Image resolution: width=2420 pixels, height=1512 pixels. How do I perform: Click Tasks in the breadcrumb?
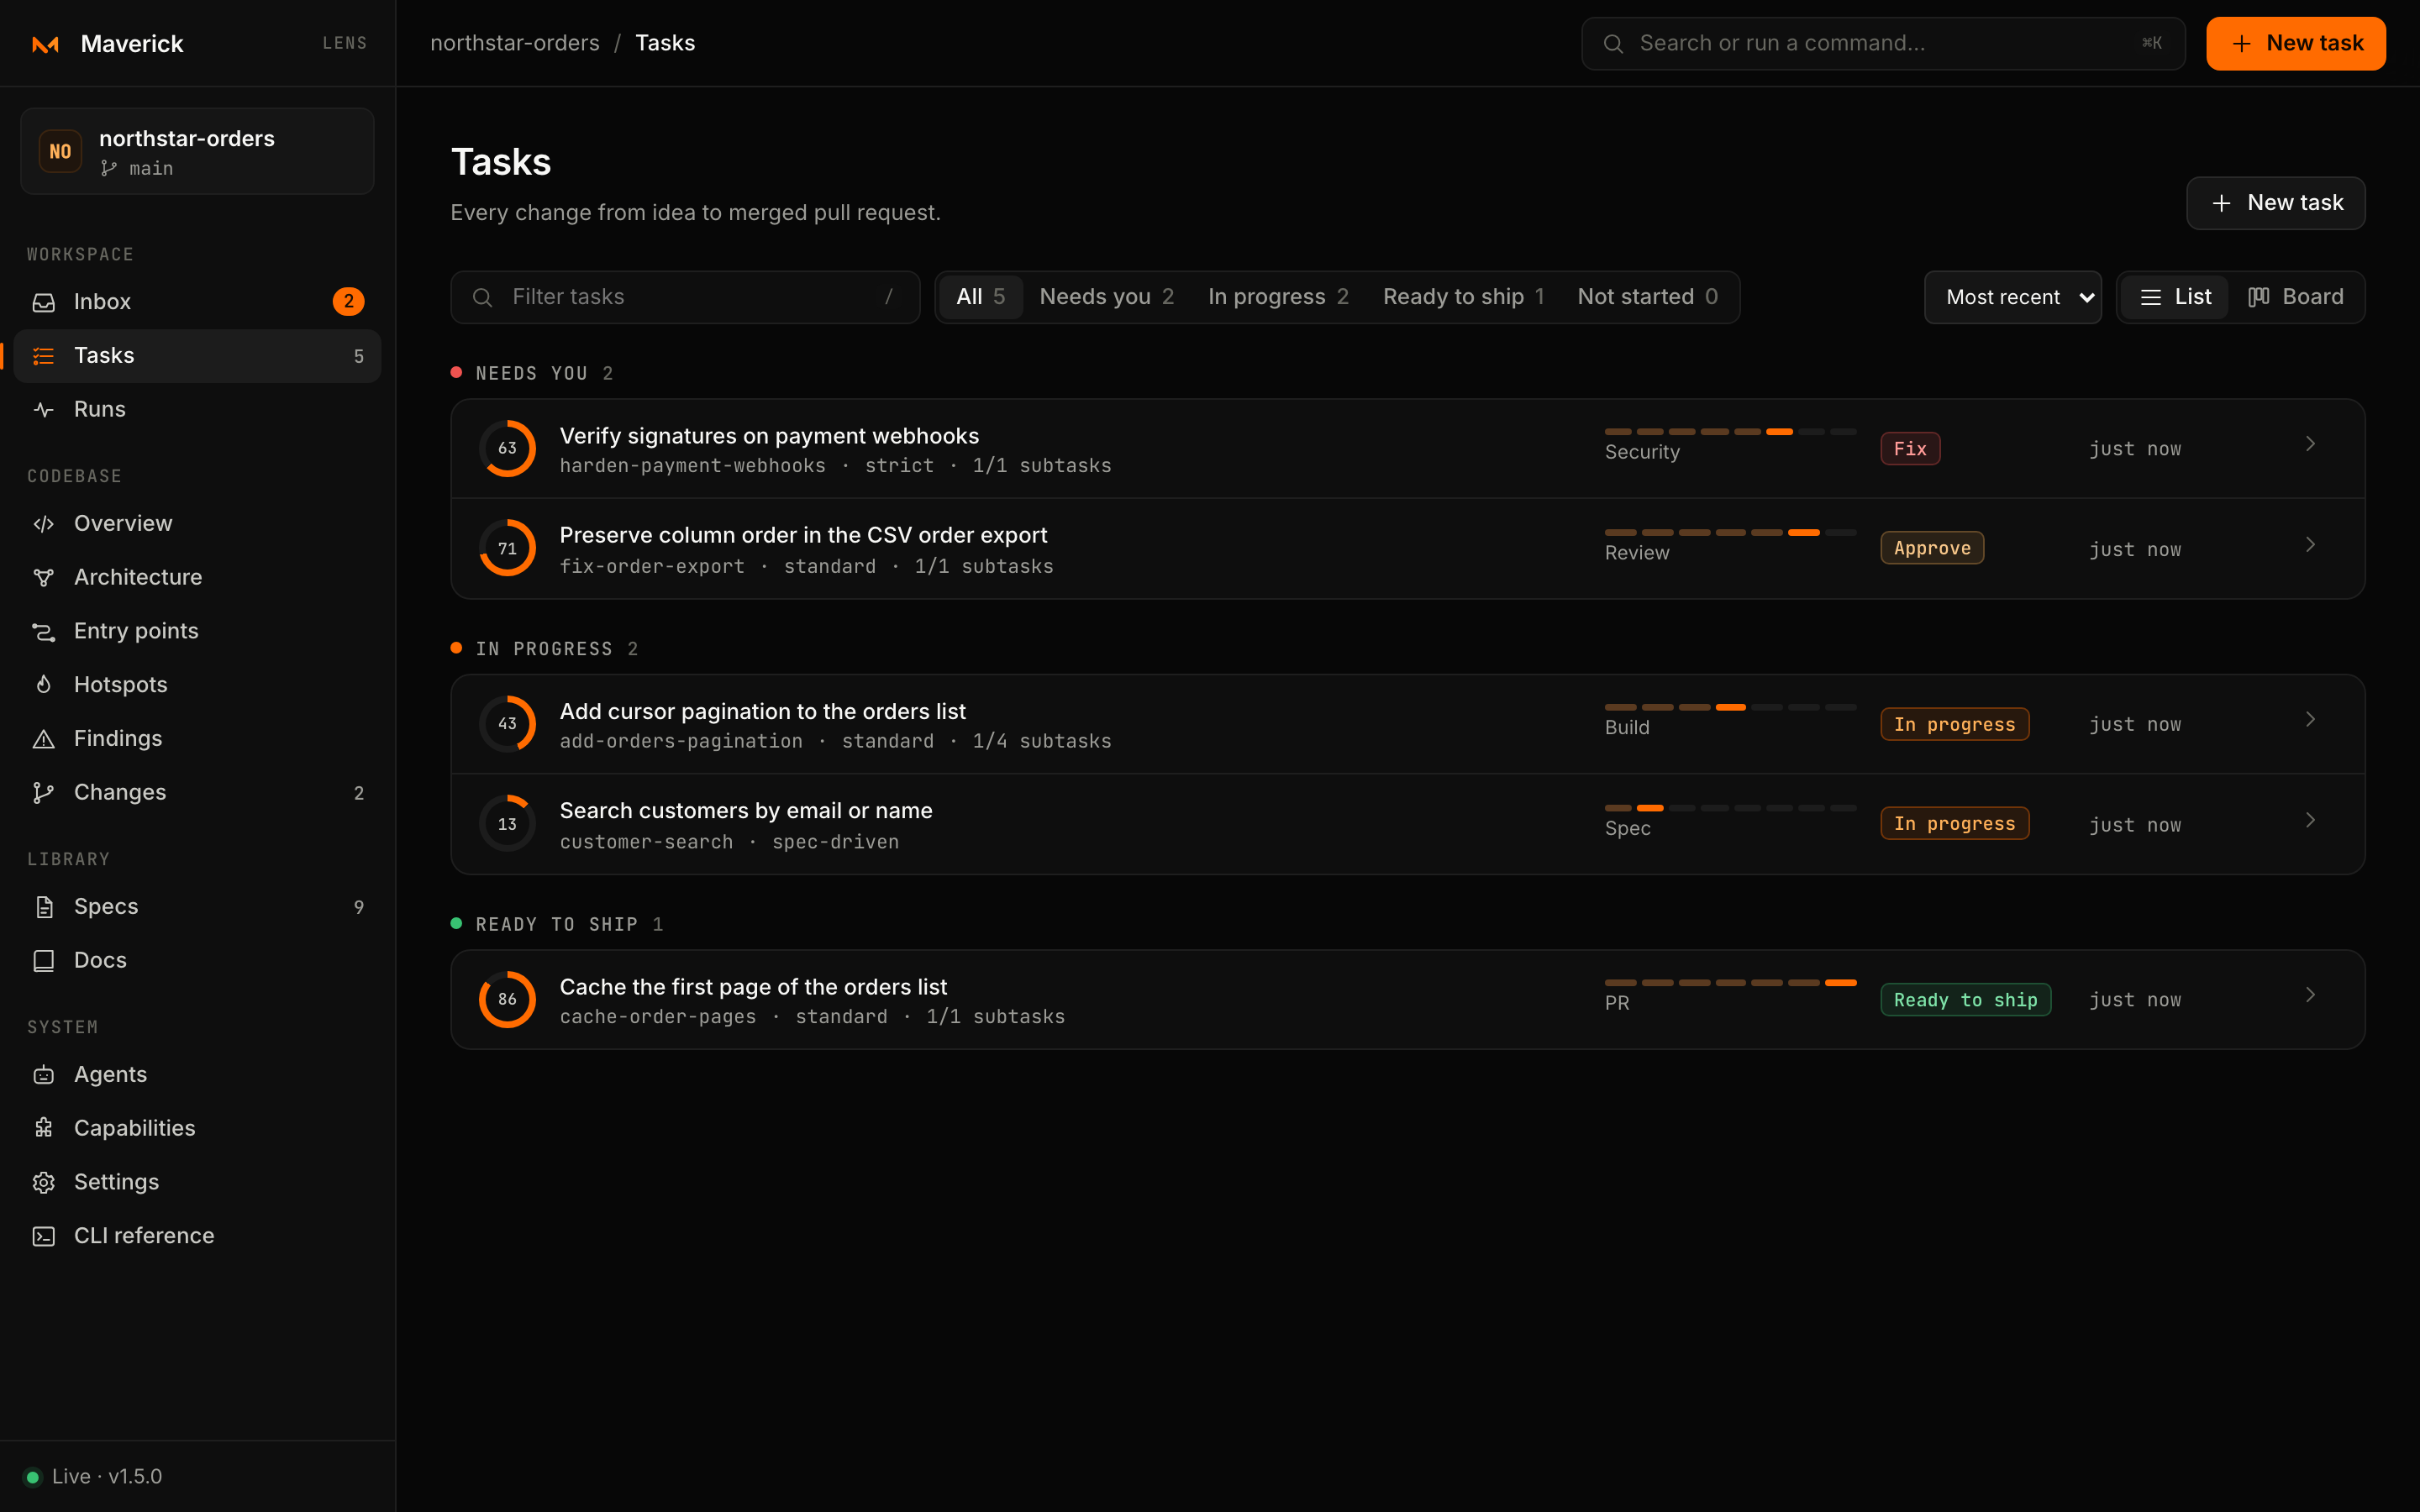click(x=665, y=43)
